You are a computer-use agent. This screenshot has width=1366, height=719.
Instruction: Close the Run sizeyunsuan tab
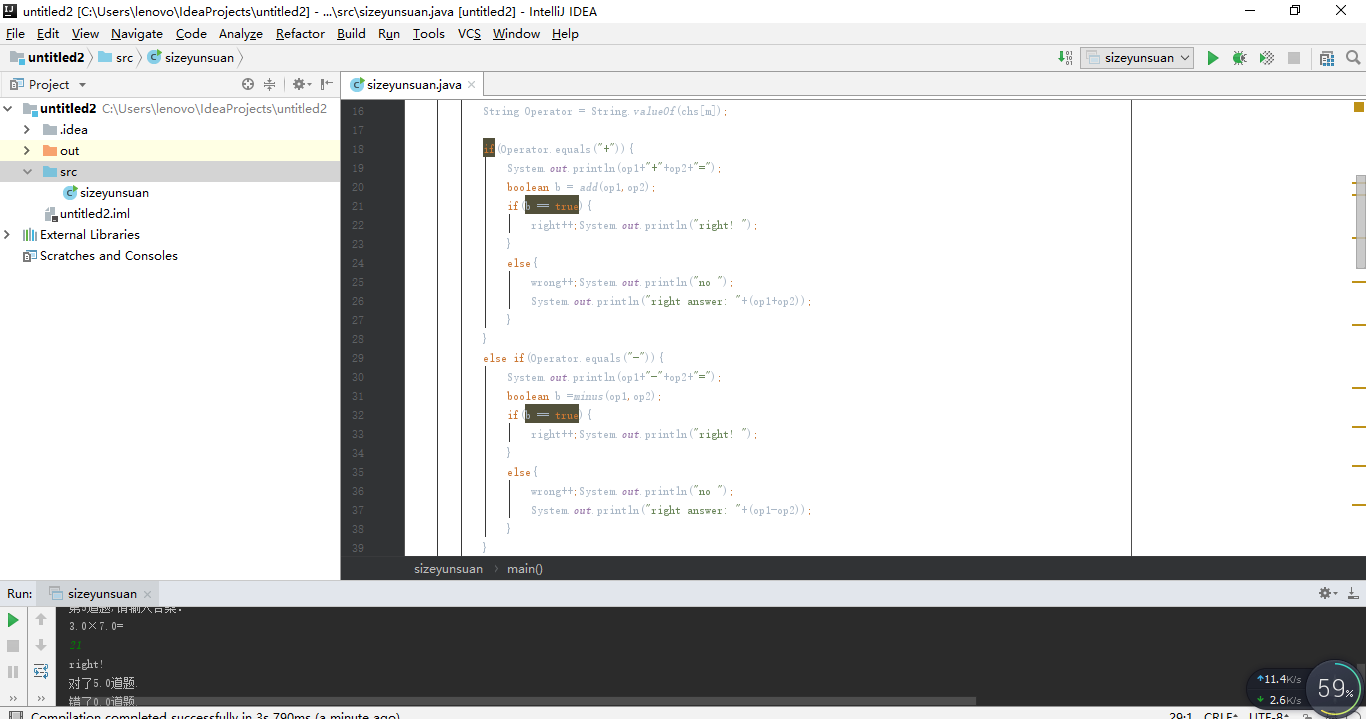[147, 594]
